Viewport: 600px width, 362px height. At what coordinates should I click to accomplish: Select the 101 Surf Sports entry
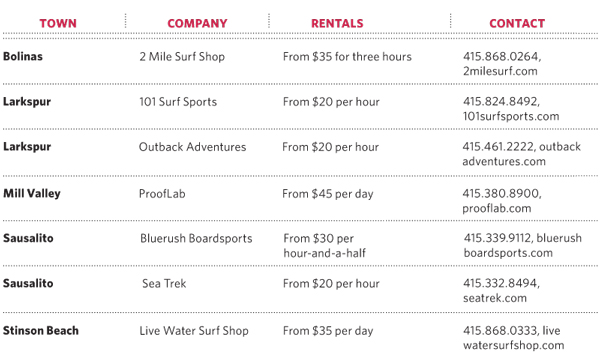point(178,102)
